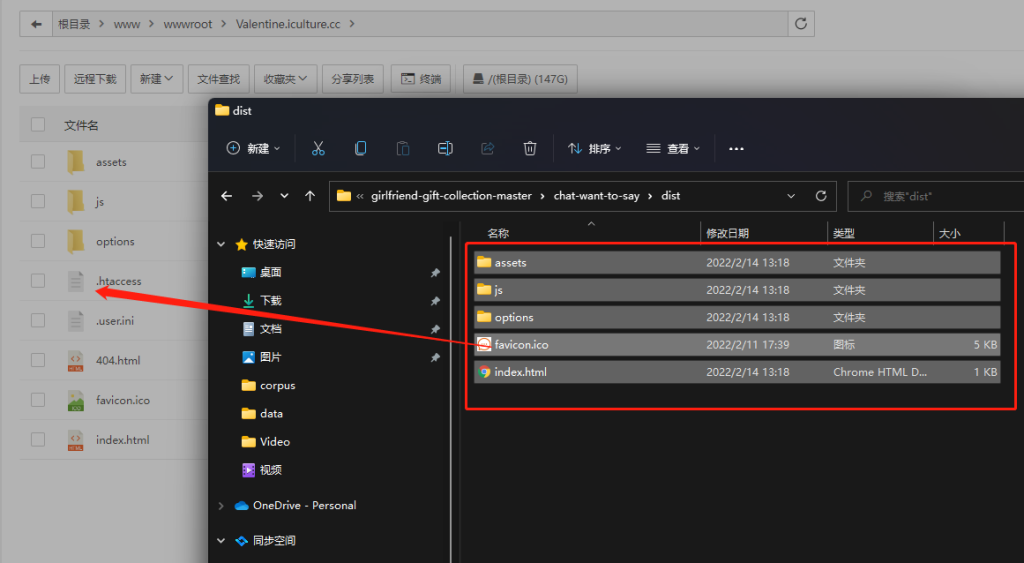Select index.html in the Explorer file list
Screen dimensions: 1024x563
click(737, 372)
